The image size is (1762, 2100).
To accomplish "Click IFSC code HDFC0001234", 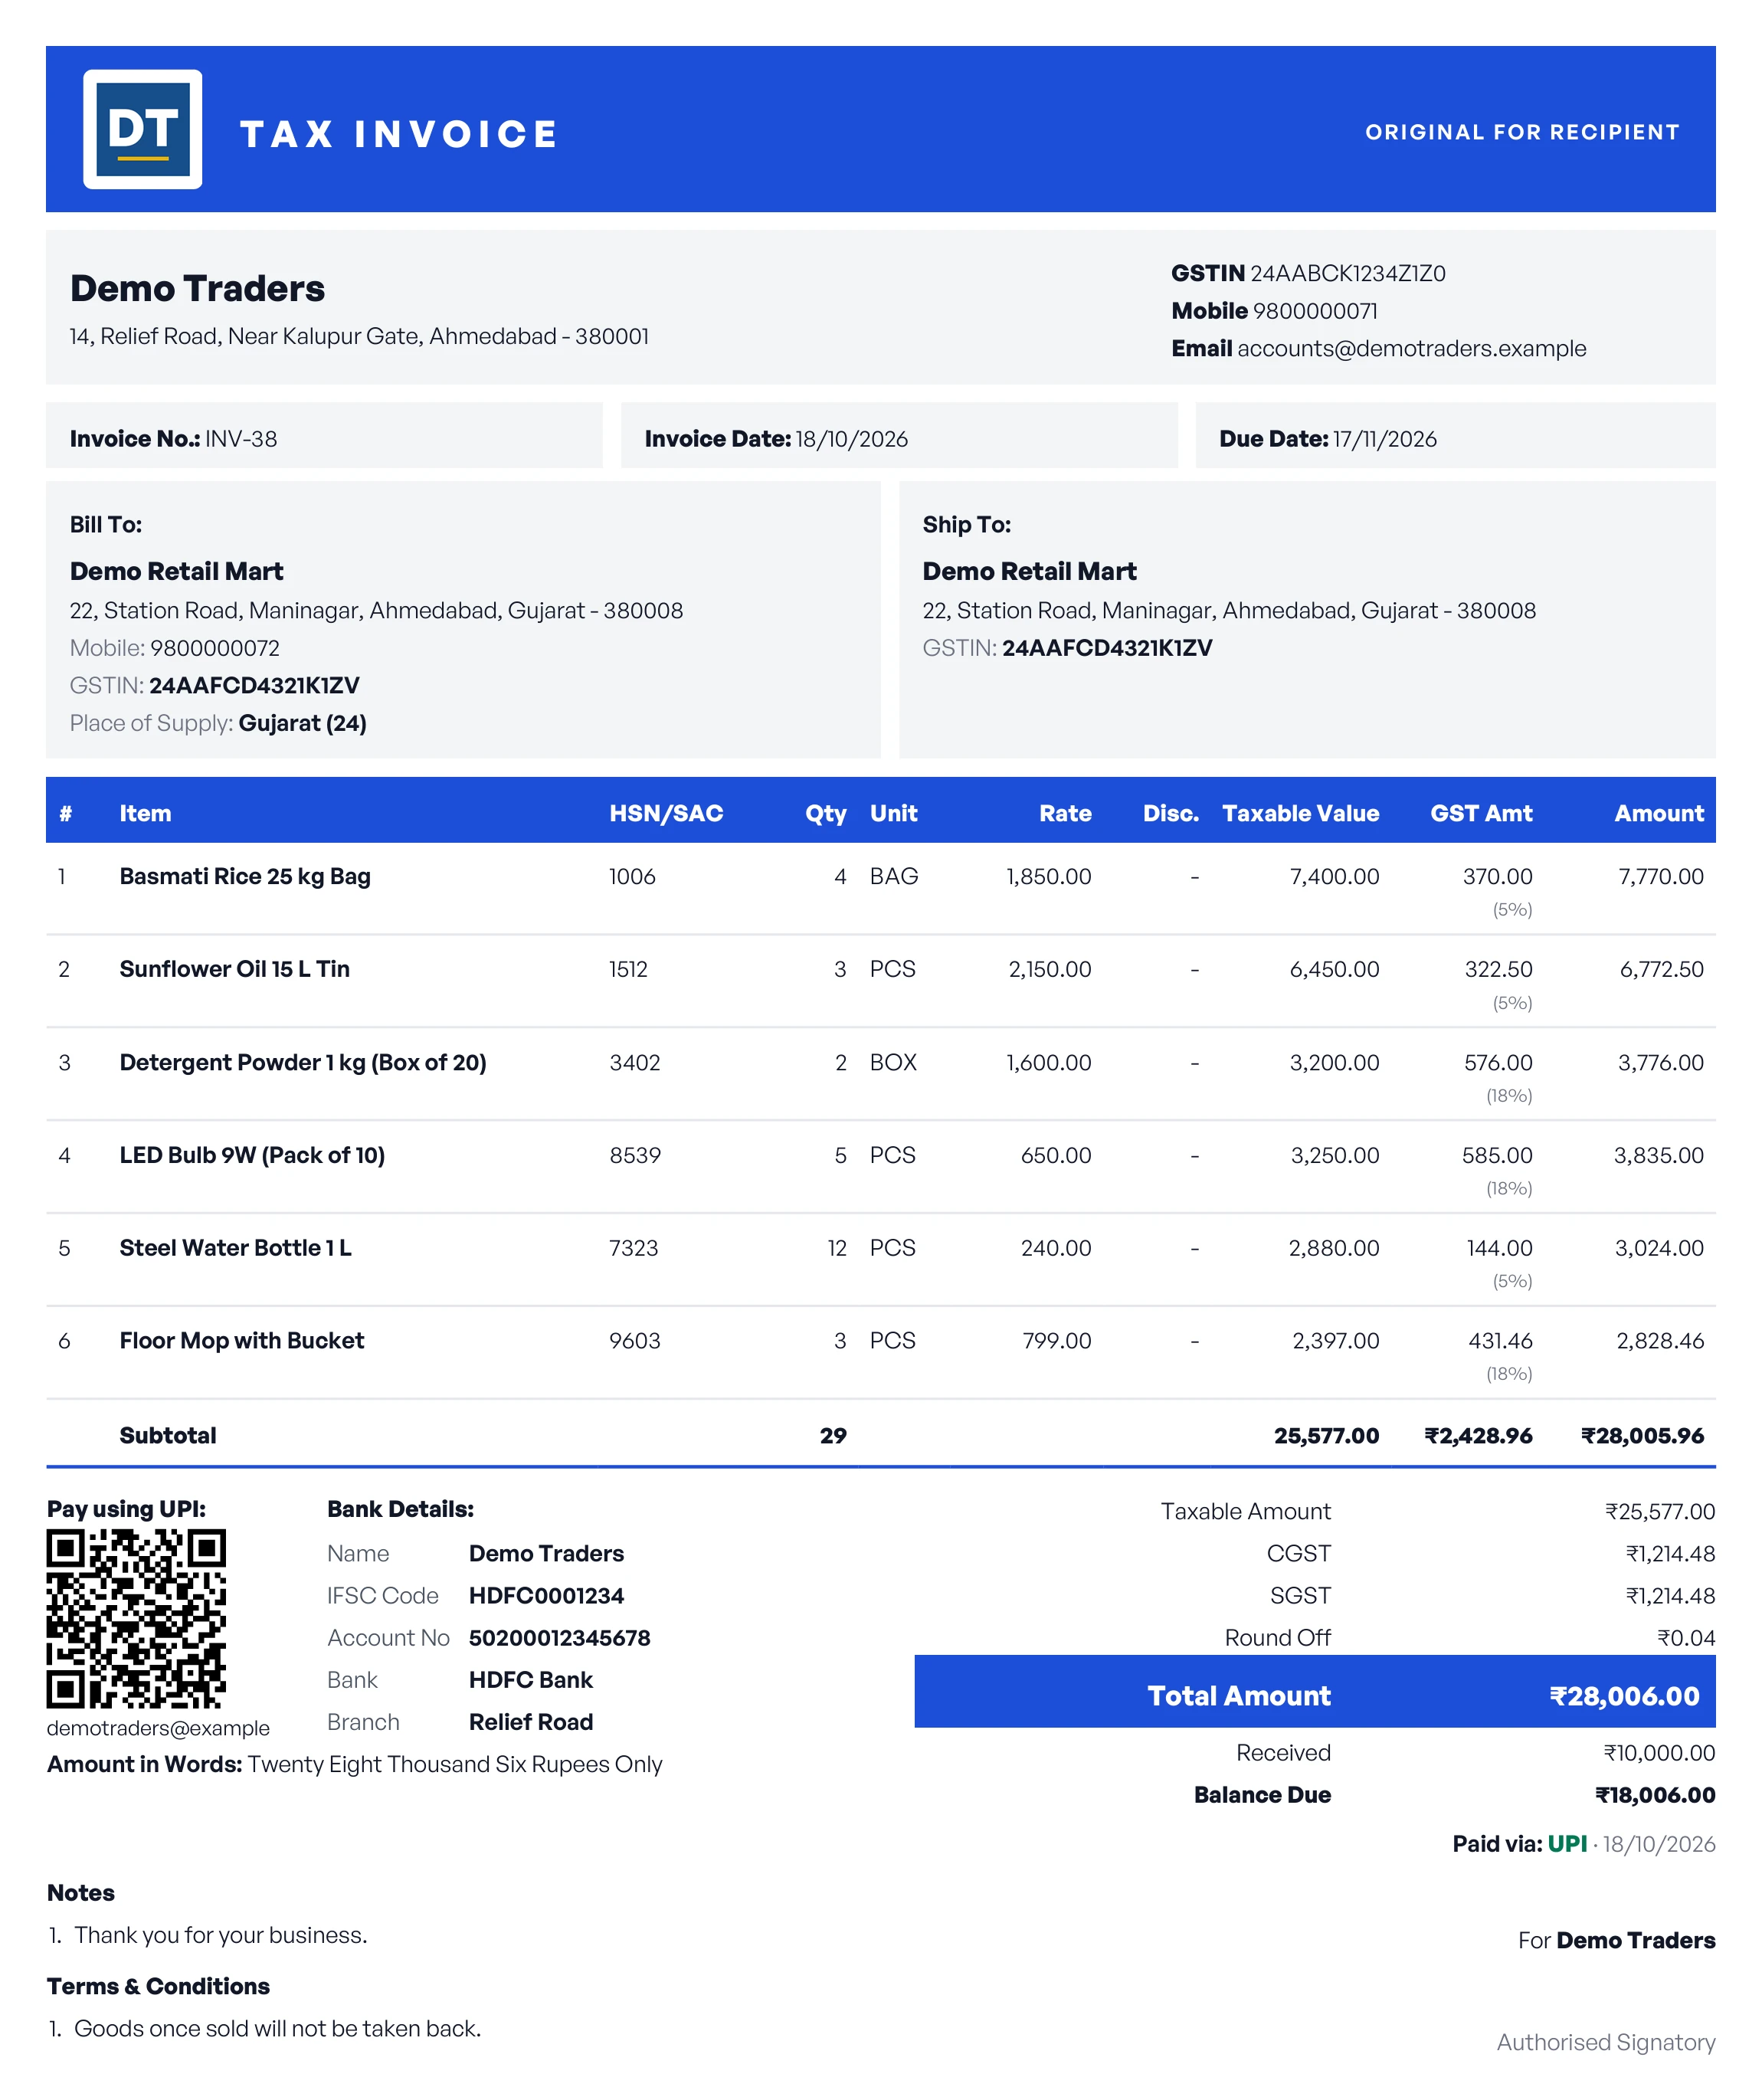I will click(546, 1595).
